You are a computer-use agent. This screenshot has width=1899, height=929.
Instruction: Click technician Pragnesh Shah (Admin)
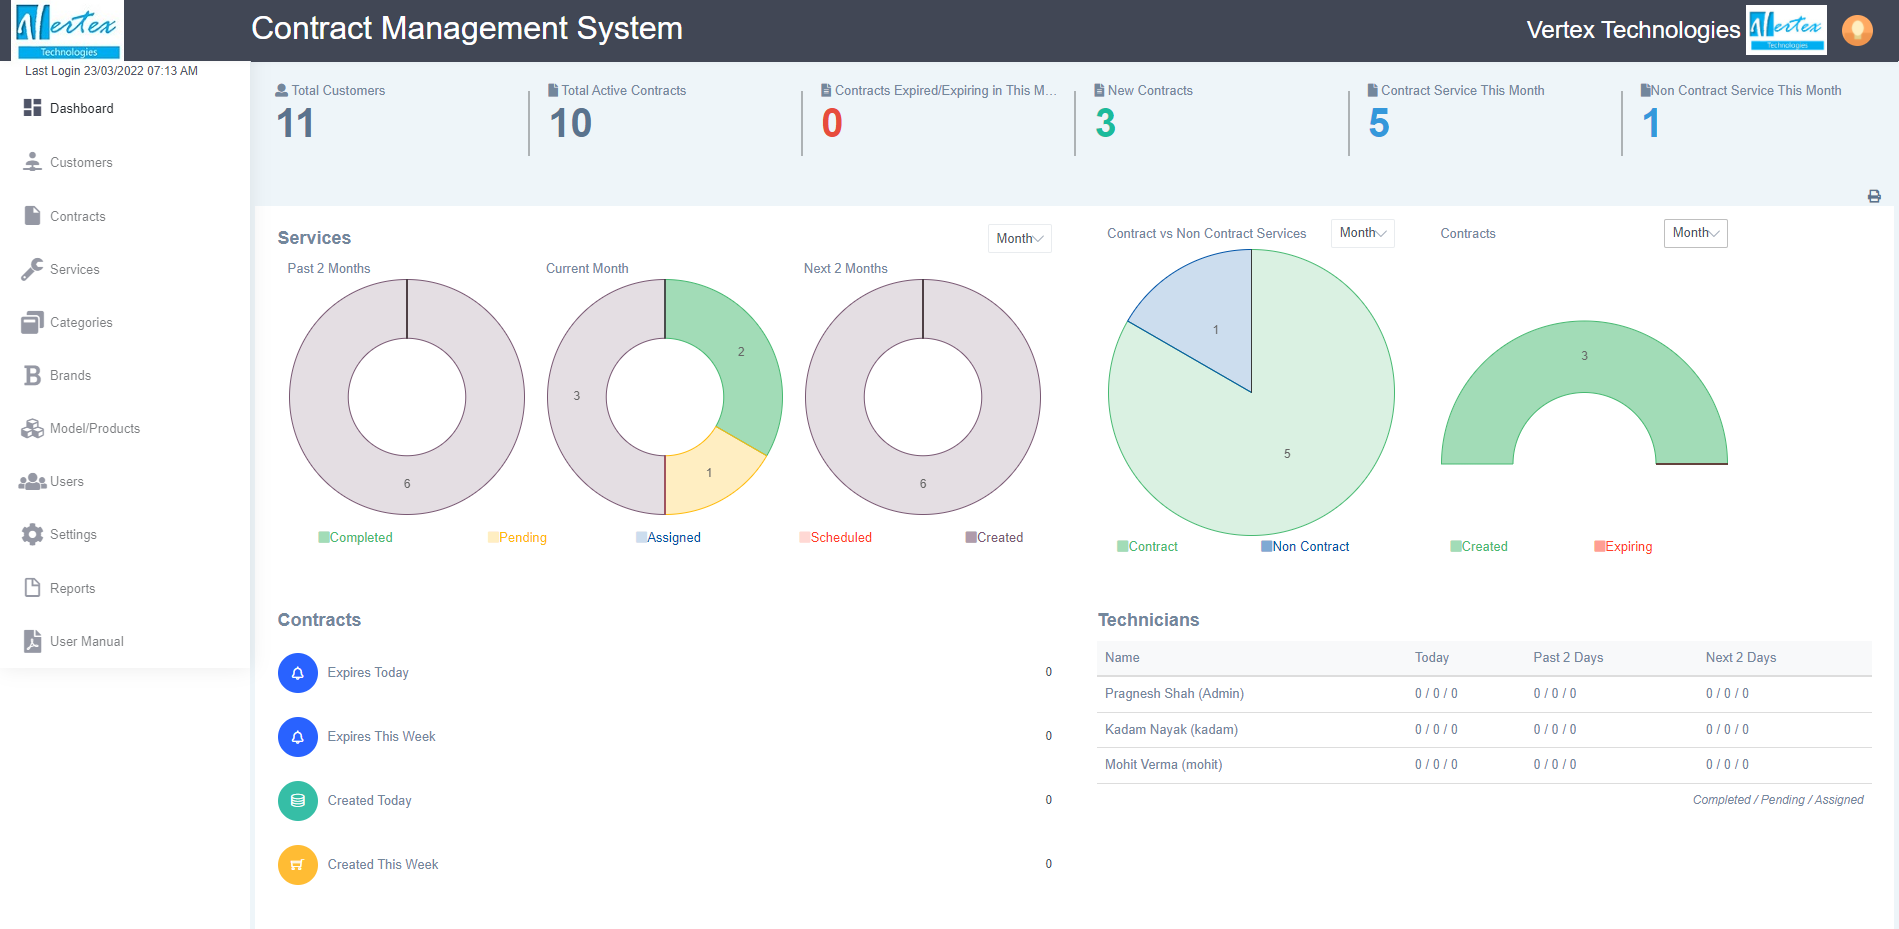click(1174, 694)
